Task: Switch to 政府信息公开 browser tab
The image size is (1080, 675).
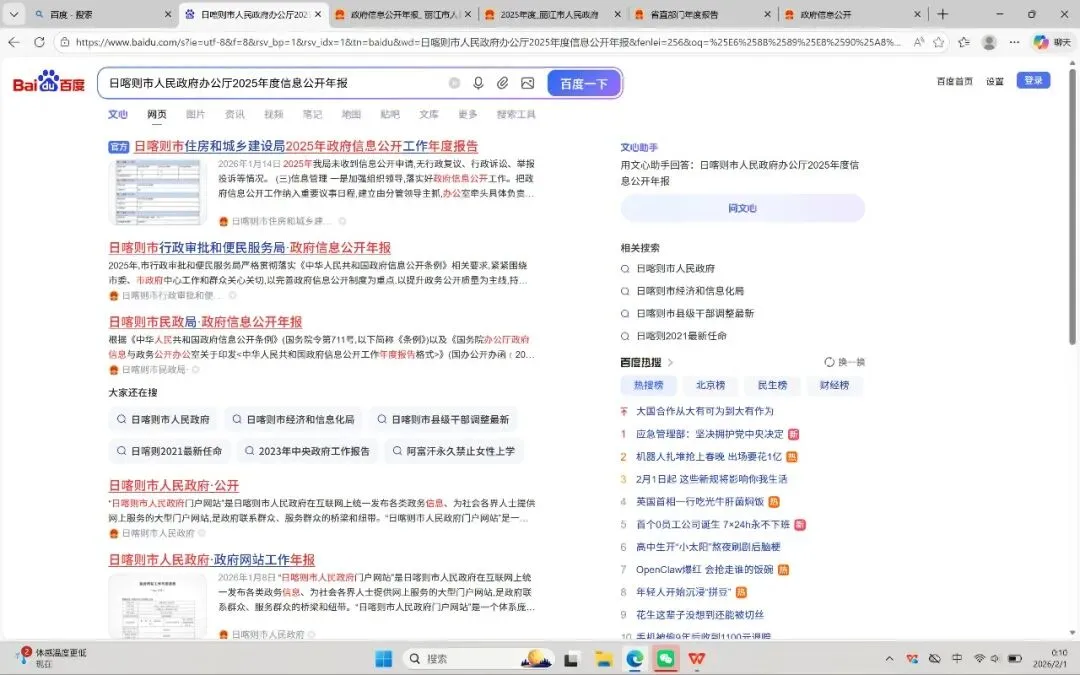Action: tap(853, 14)
